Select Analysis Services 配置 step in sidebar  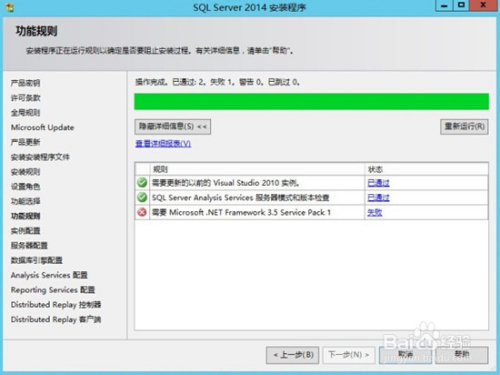pyautogui.click(x=49, y=275)
